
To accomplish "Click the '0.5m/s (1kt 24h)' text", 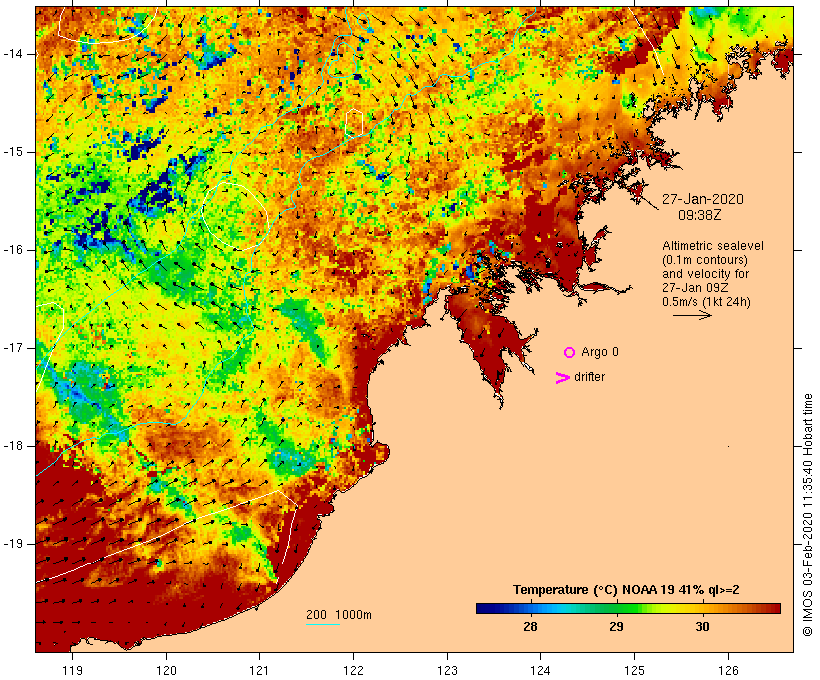I will coord(706,302).
